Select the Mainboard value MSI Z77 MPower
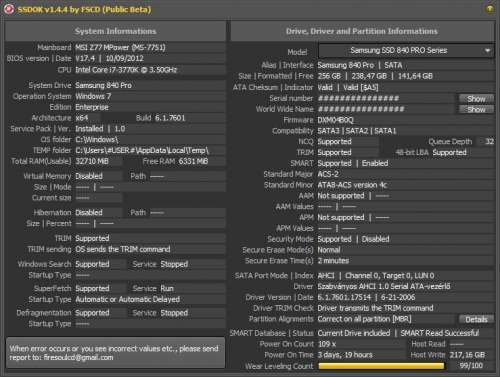 point(120,47)
